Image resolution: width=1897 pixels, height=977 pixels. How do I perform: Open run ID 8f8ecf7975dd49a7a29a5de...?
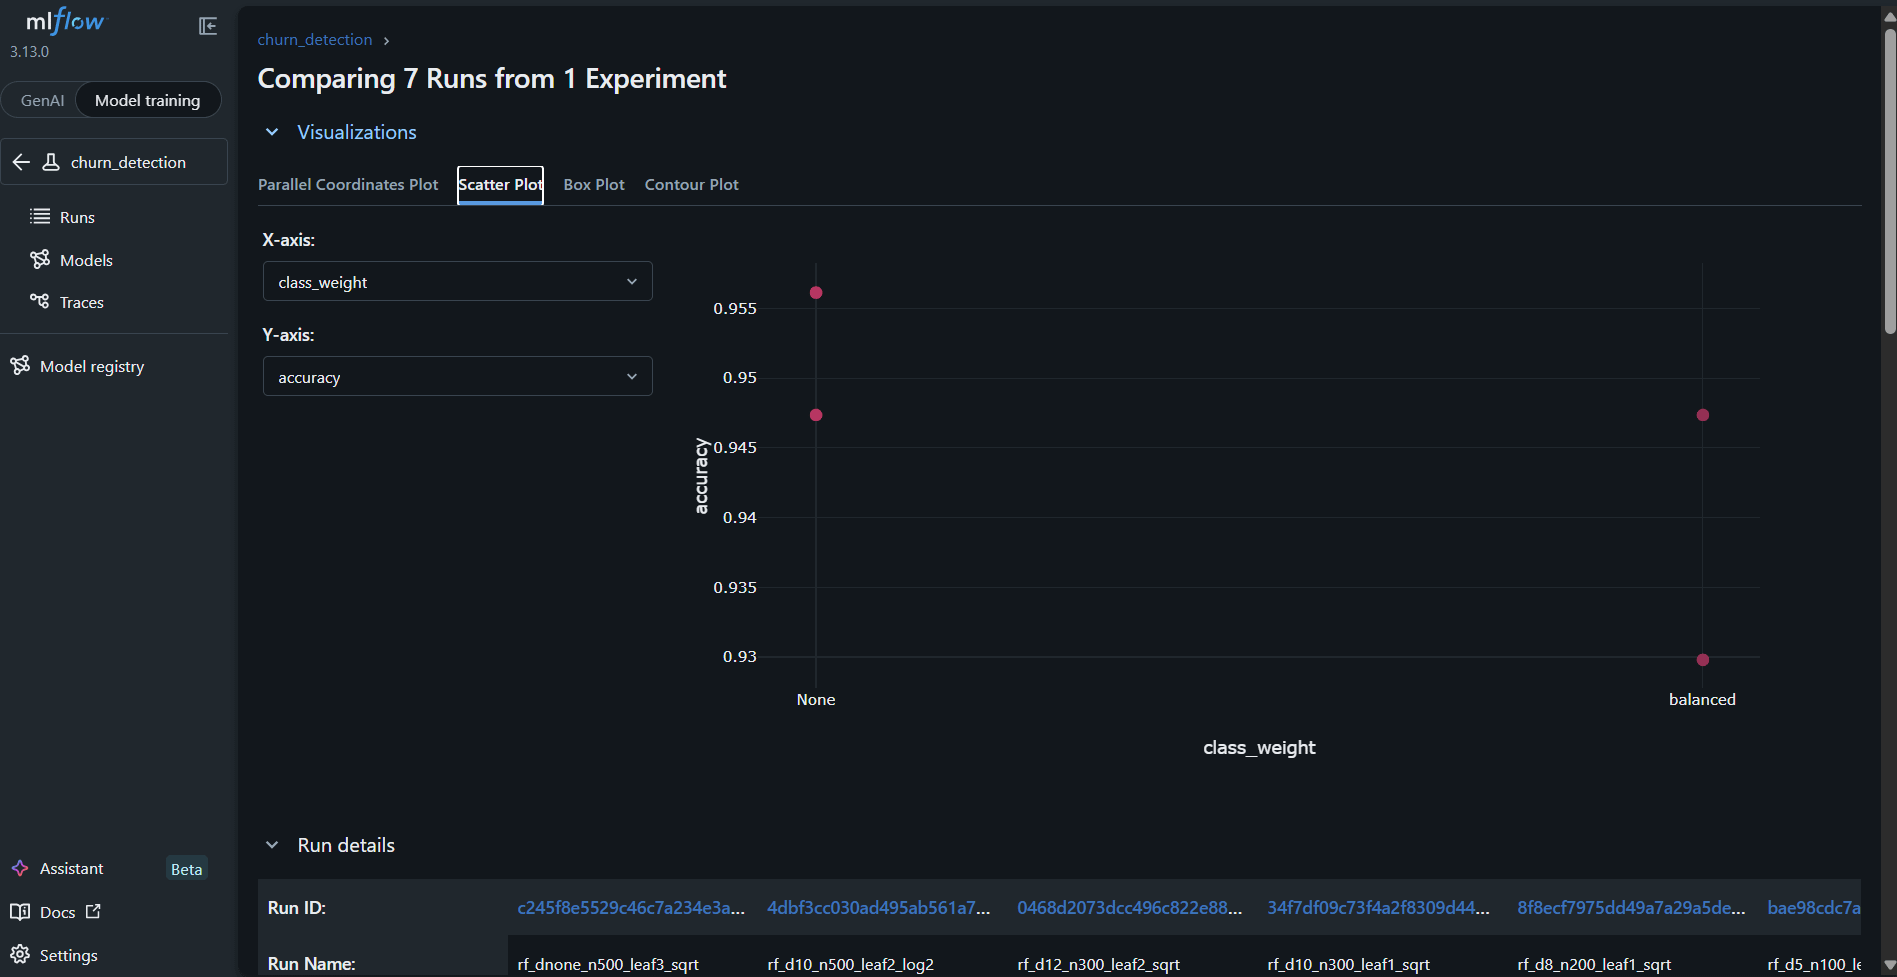(x=1632, y=907)
